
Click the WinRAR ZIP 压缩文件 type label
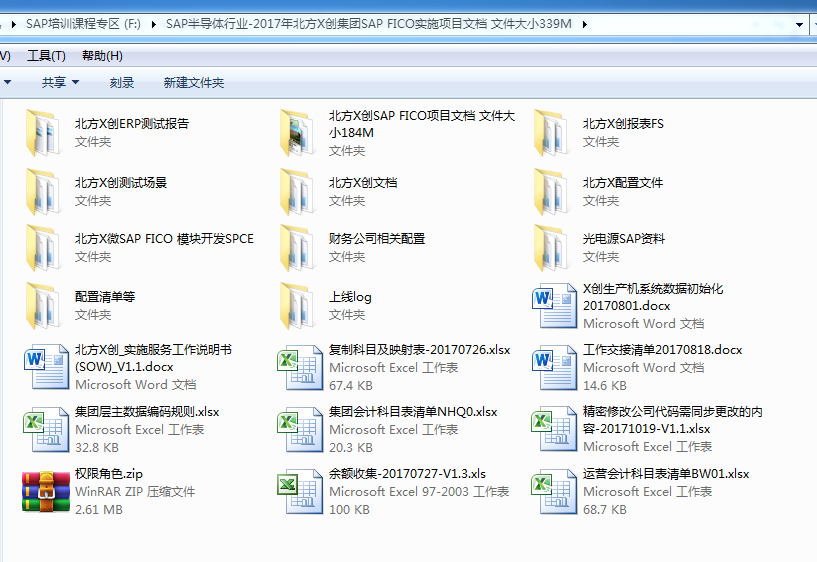[x=135, y=492]
